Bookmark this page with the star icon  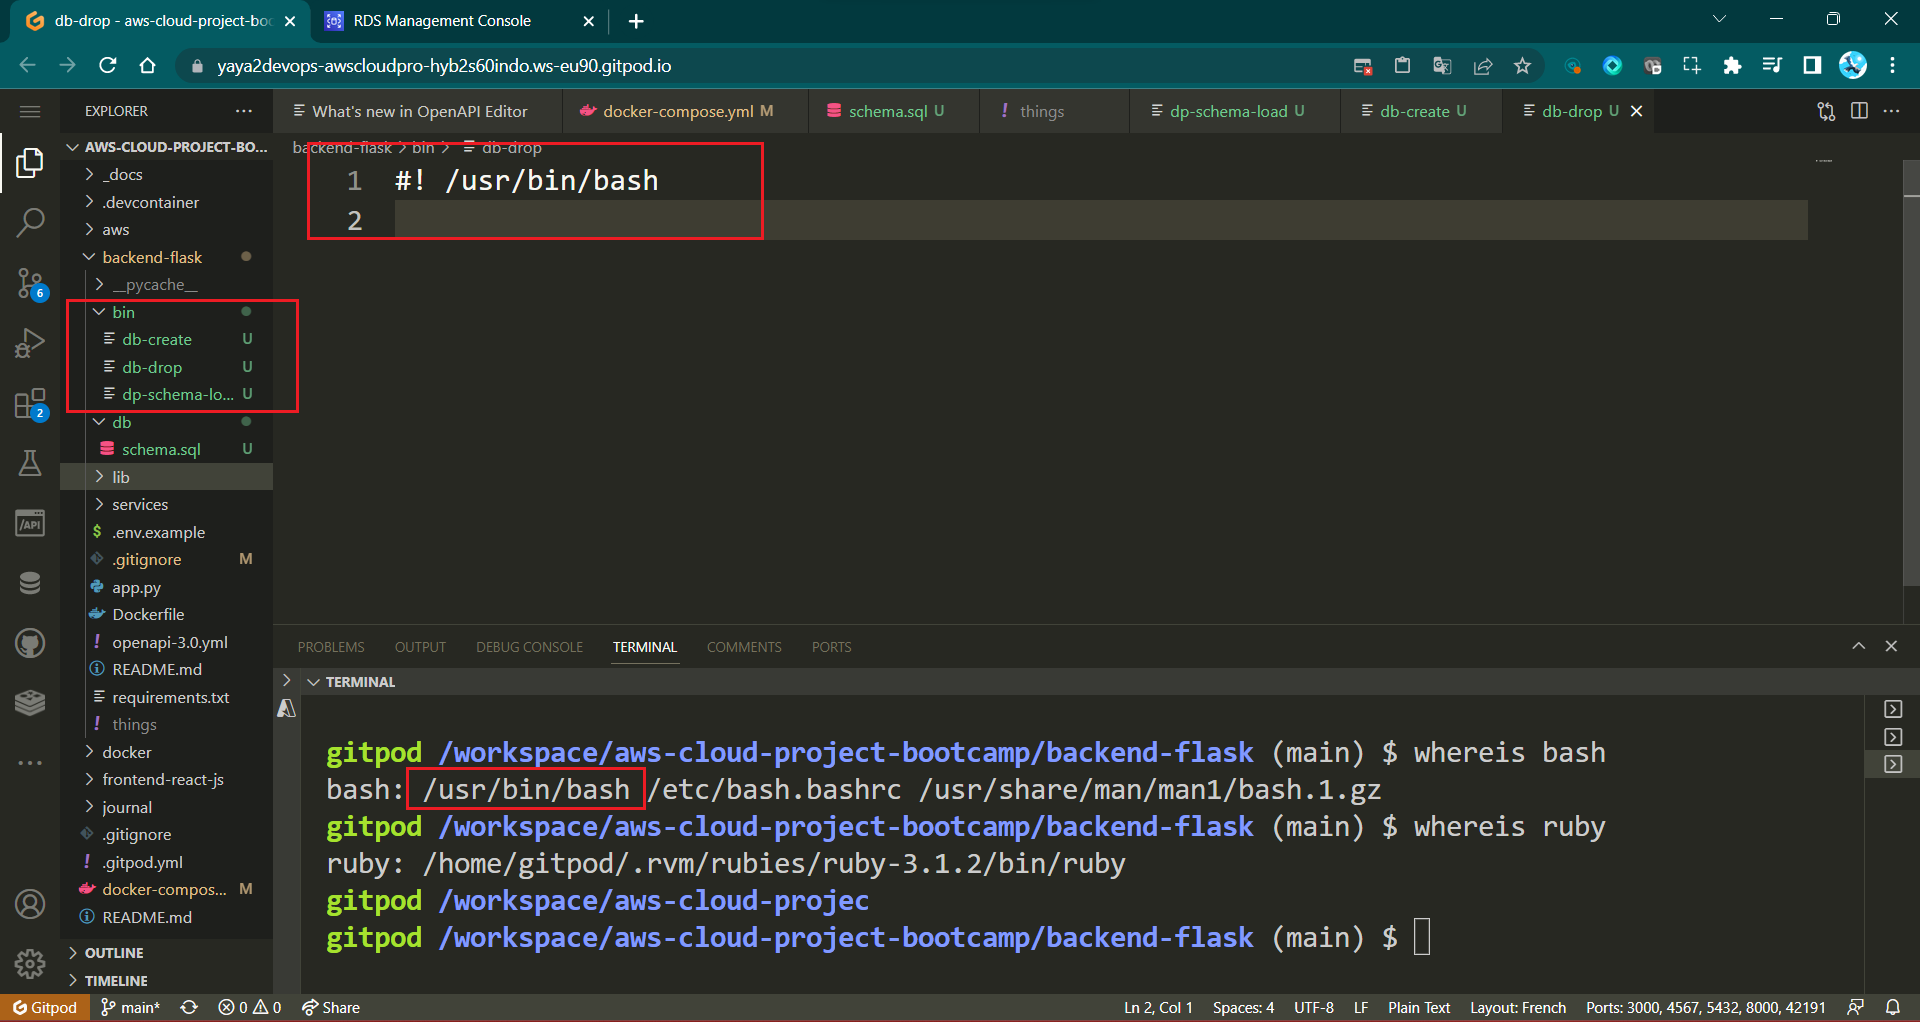1522,66
